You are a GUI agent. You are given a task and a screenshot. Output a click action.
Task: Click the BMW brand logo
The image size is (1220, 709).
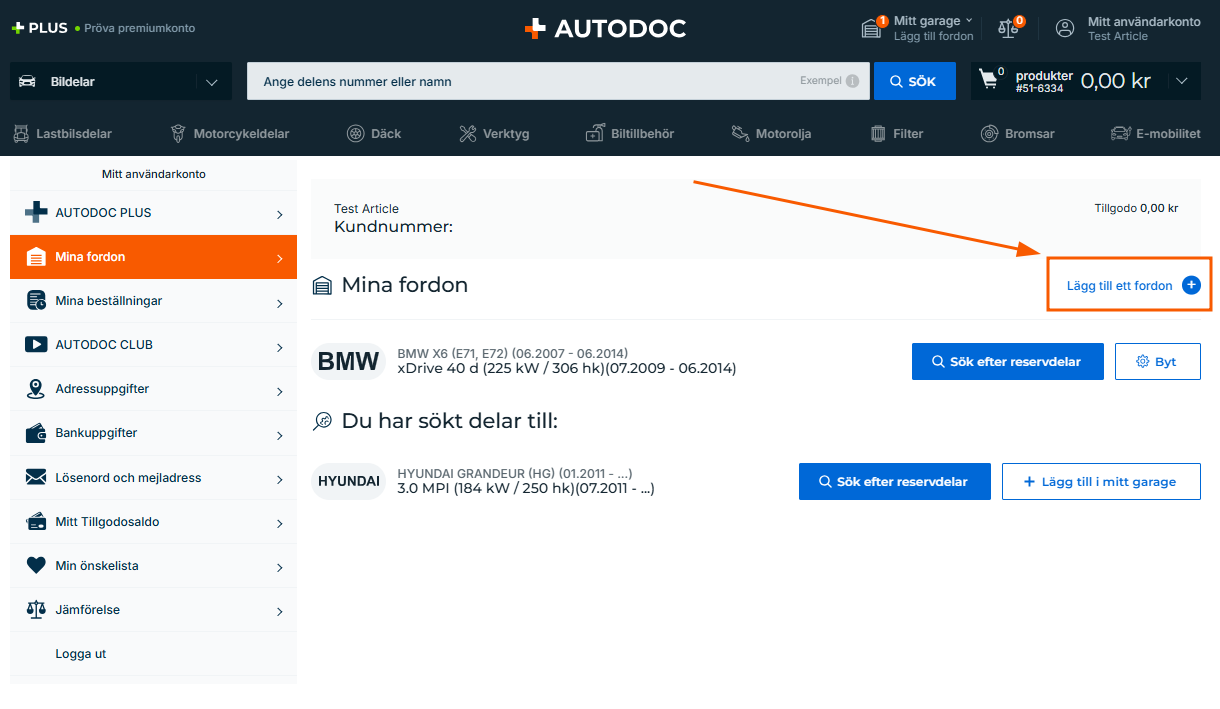click(348, 361)
